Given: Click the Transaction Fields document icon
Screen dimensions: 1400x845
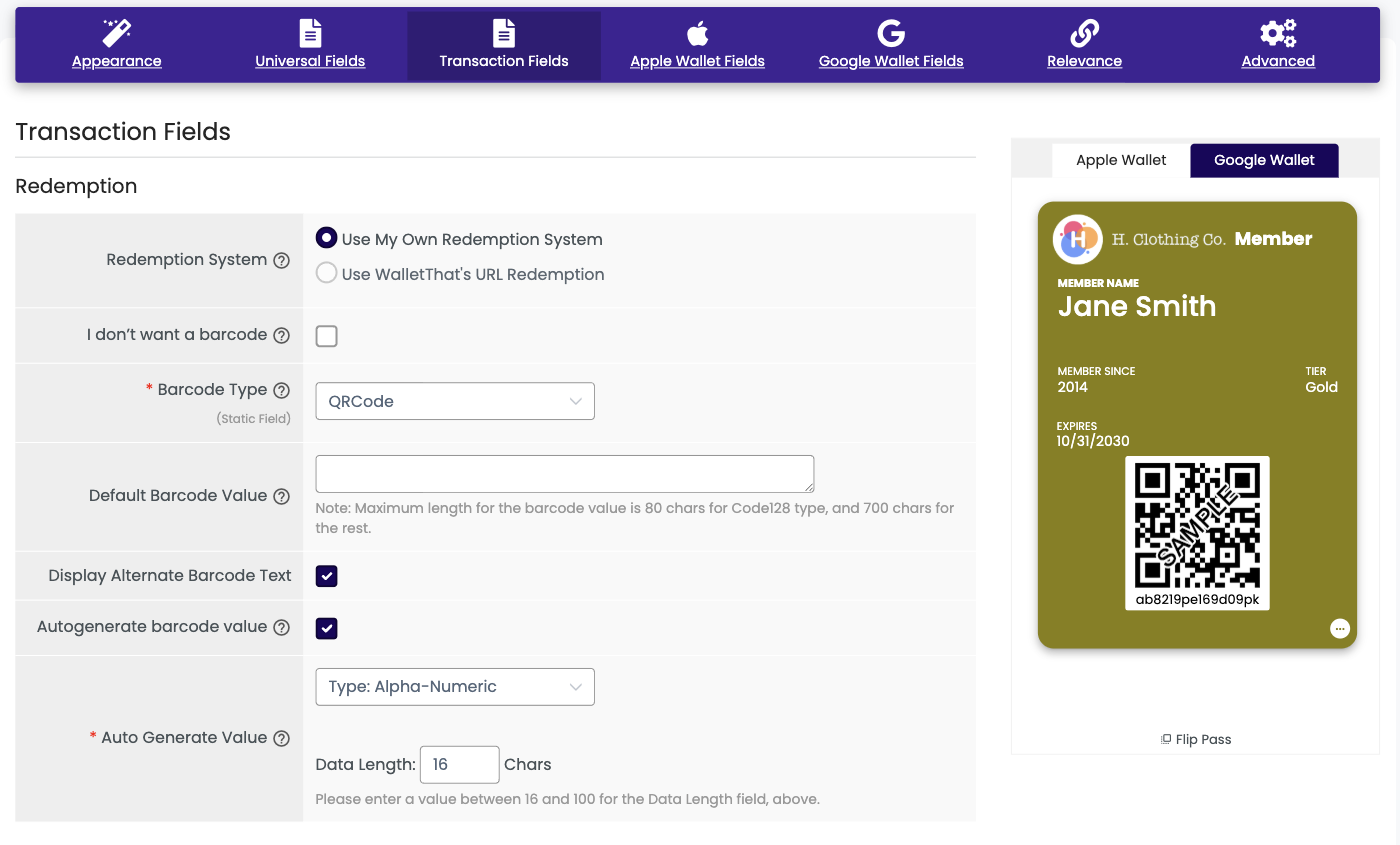Looking at the screenshot, I should [504, 33].
